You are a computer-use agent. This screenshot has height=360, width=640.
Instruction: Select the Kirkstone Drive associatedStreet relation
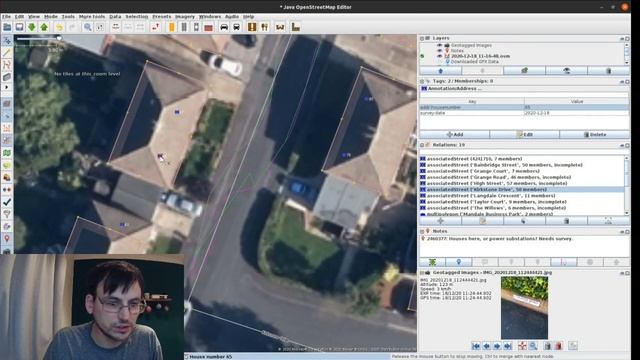point(522,189)
